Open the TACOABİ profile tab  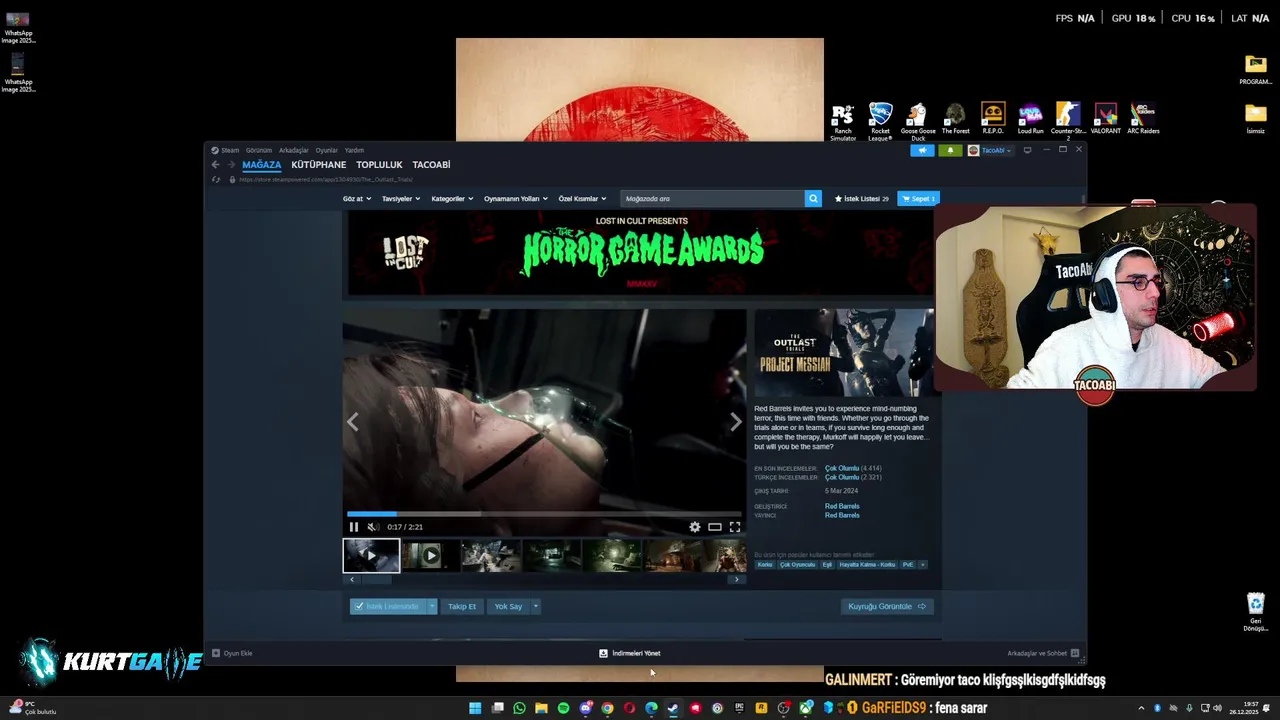432,165
